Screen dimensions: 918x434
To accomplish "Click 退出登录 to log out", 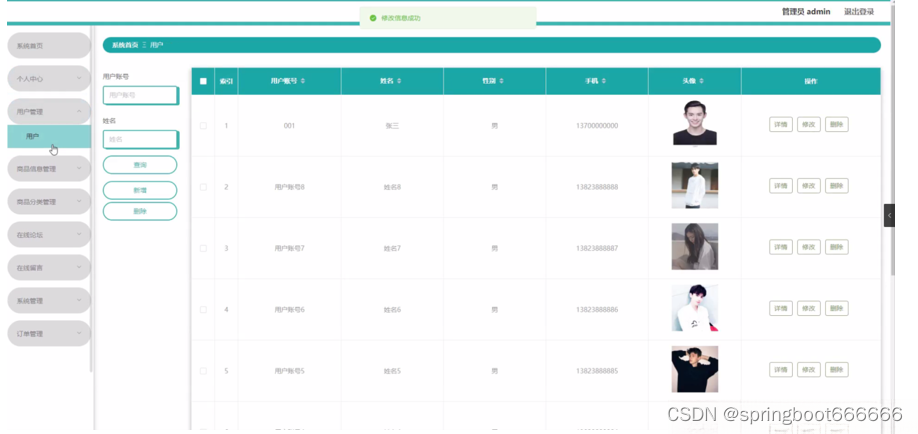I will click(x=859, y=12).
